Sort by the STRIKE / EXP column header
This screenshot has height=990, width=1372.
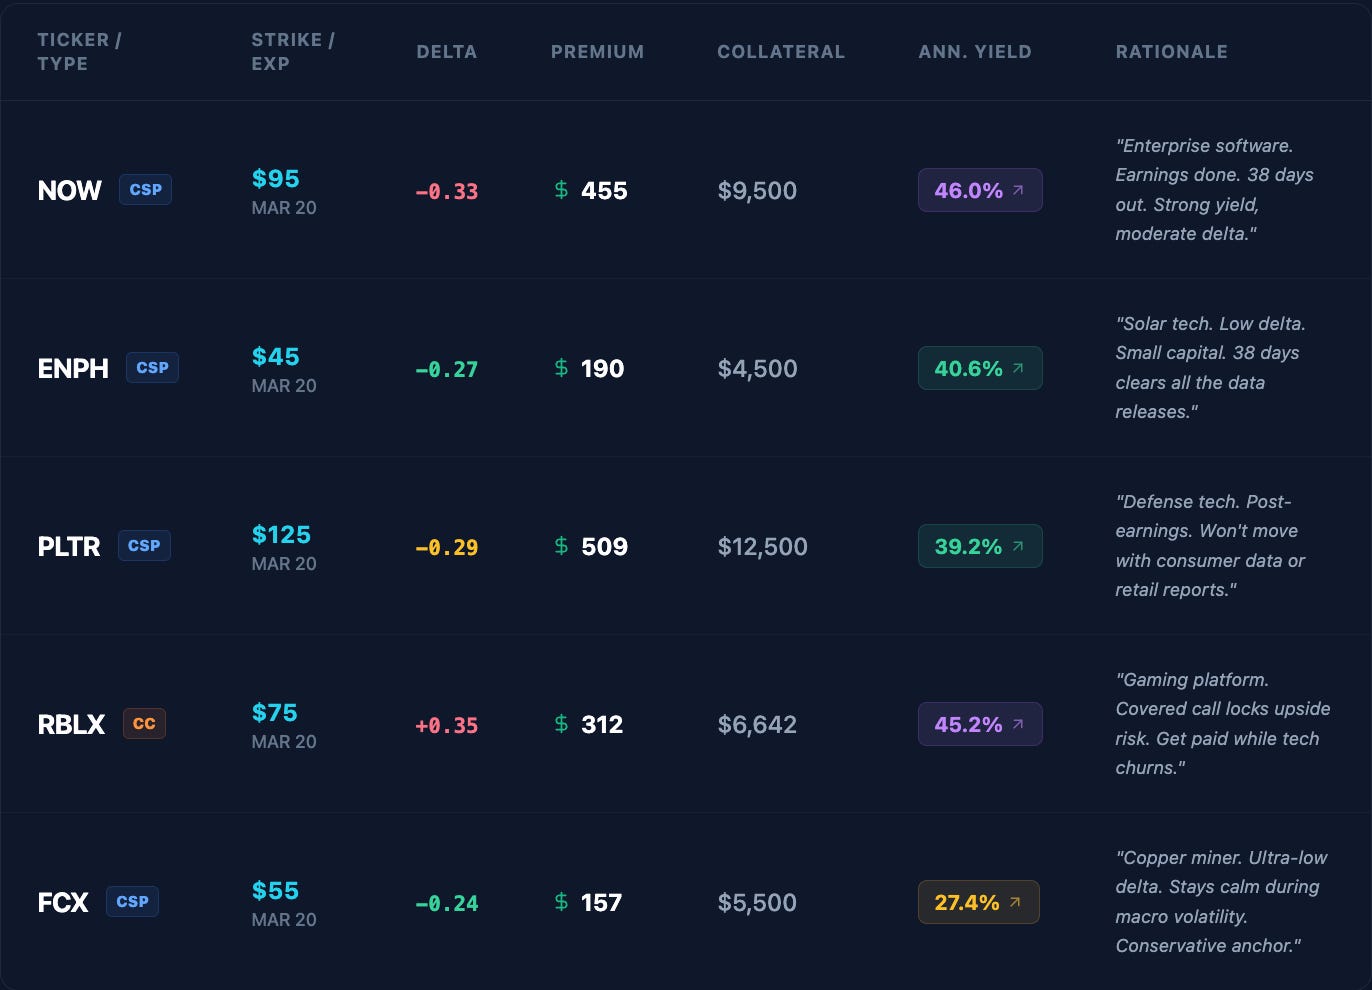[x=293, y=52]
